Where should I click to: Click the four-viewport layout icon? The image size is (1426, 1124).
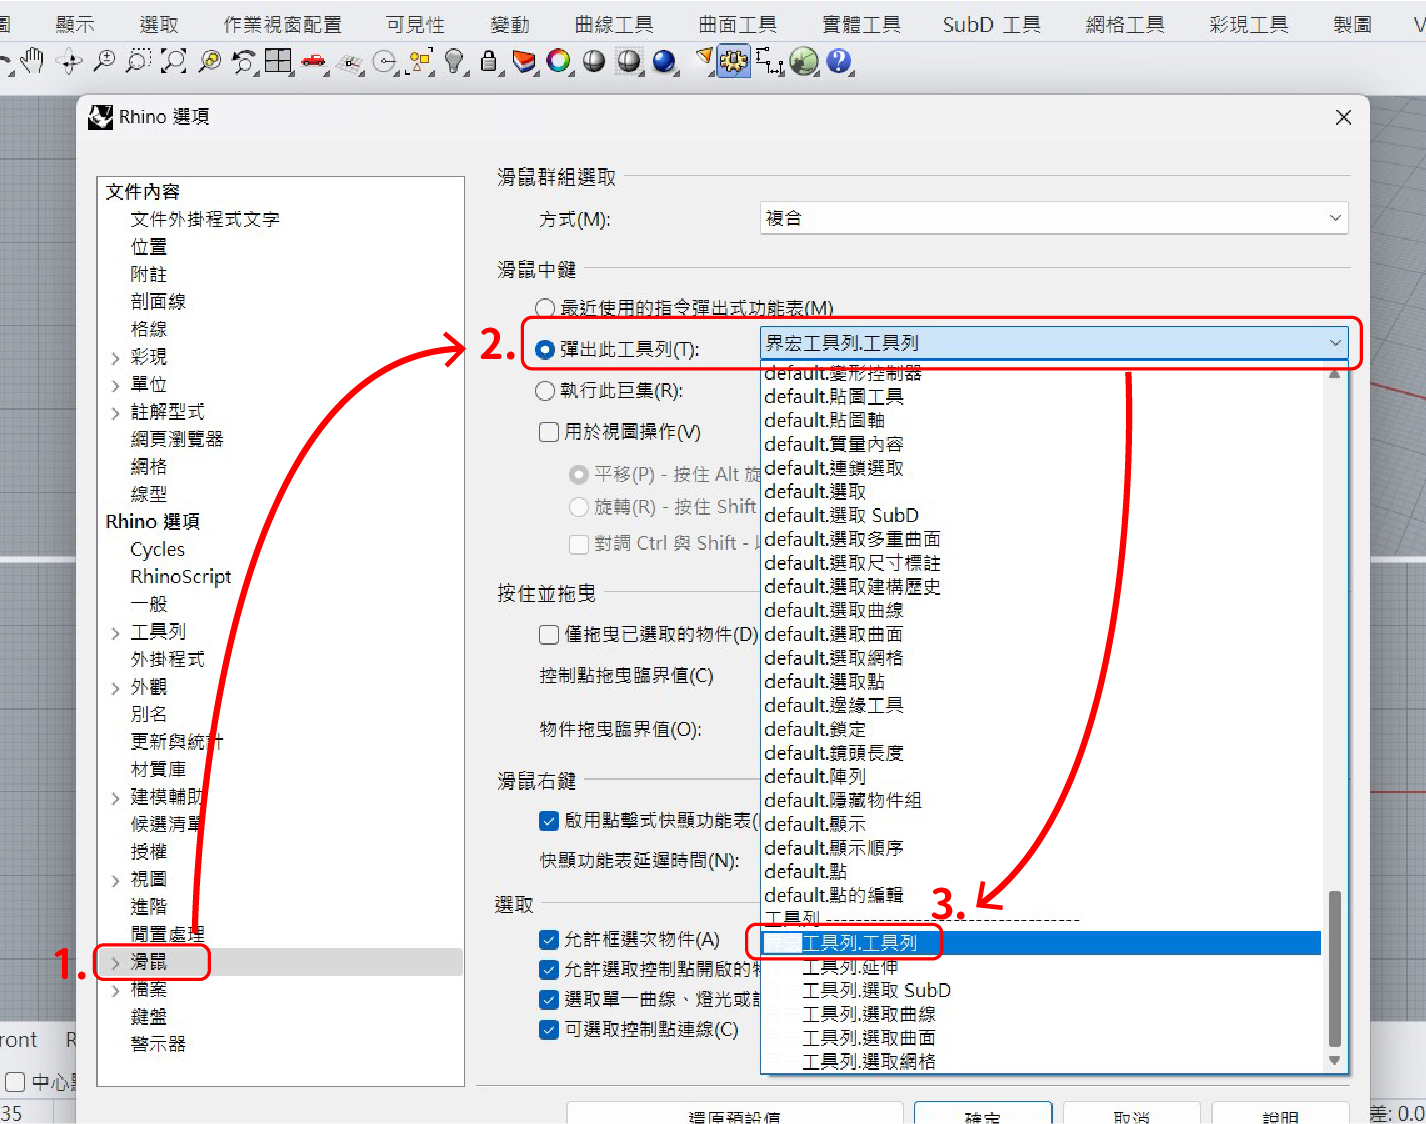pos(278,62)
